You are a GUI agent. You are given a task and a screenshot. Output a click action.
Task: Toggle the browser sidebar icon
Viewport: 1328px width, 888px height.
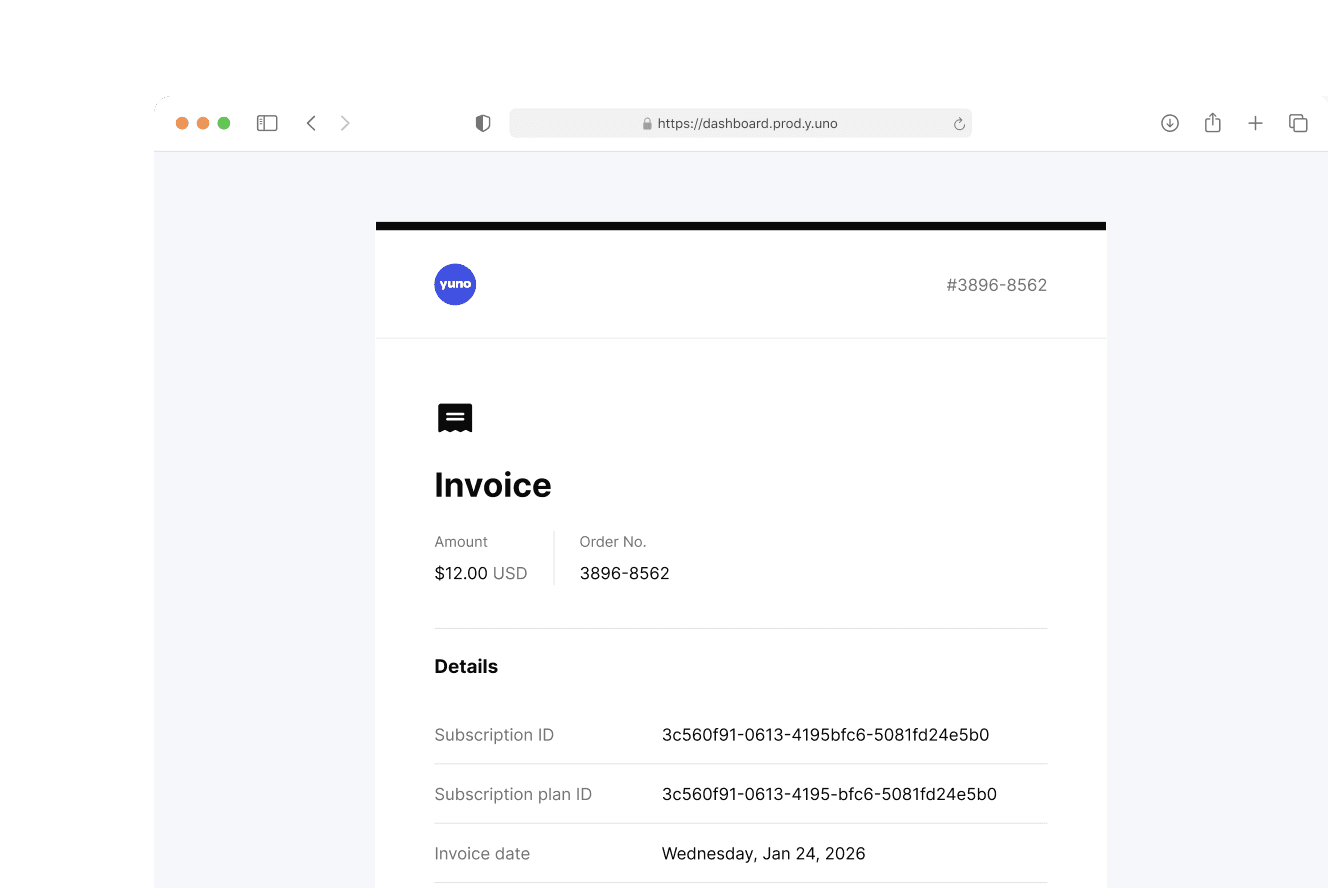coord(267,123)
